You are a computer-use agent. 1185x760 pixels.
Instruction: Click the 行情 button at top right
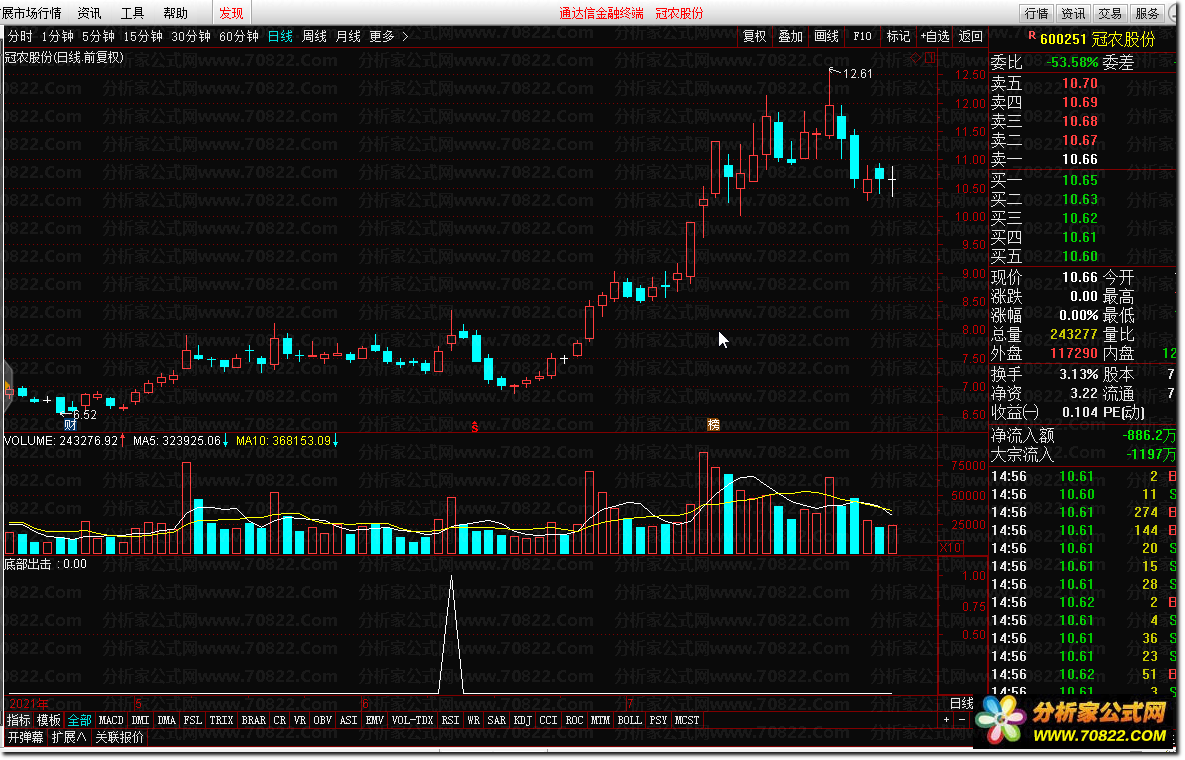click(1036, 13)
